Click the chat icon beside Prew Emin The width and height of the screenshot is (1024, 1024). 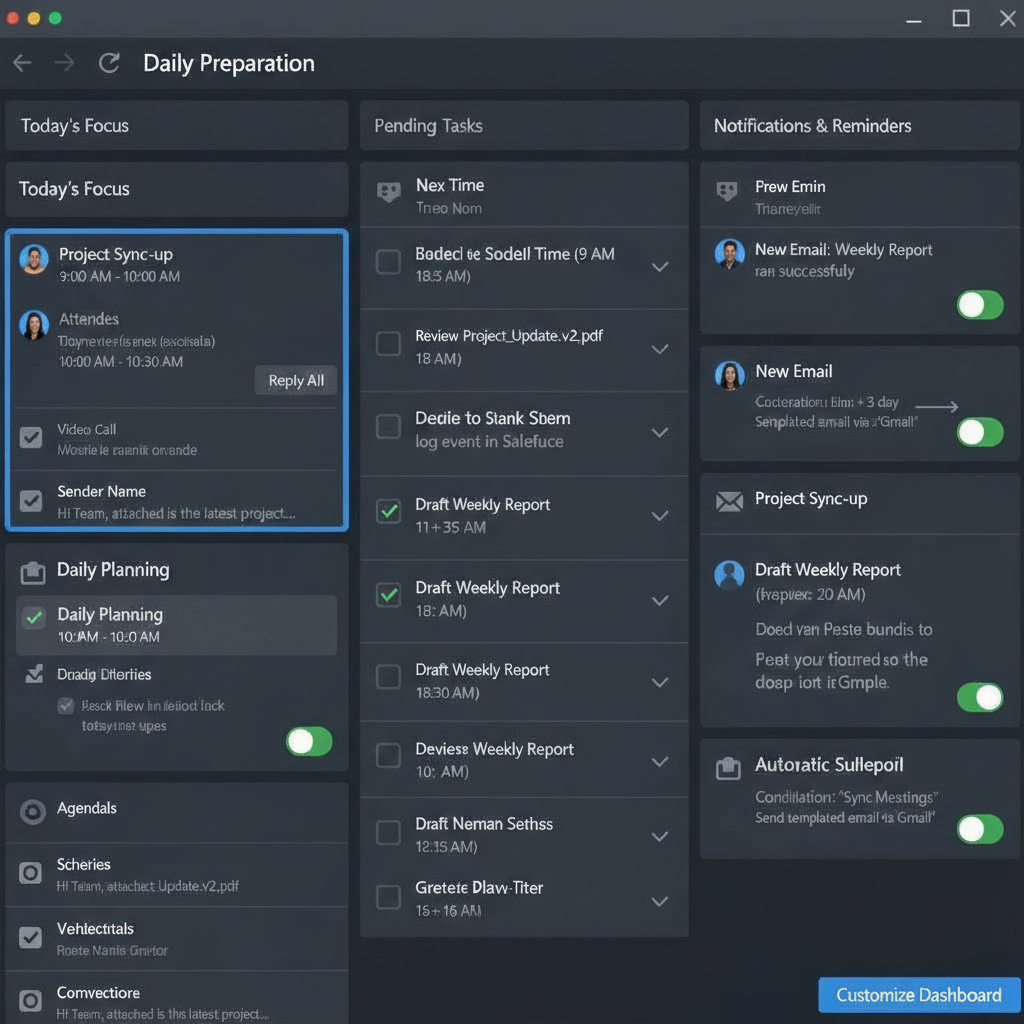728,191
